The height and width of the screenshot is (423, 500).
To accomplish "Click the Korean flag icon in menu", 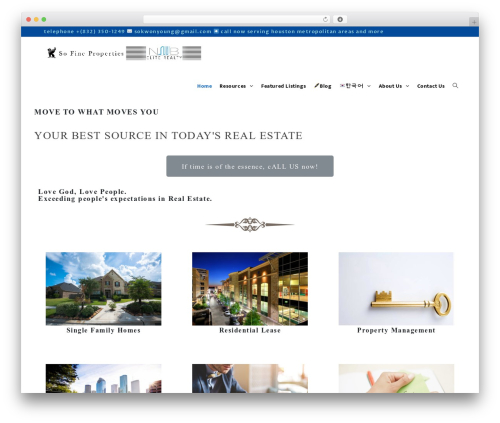I will click(342, 86).
